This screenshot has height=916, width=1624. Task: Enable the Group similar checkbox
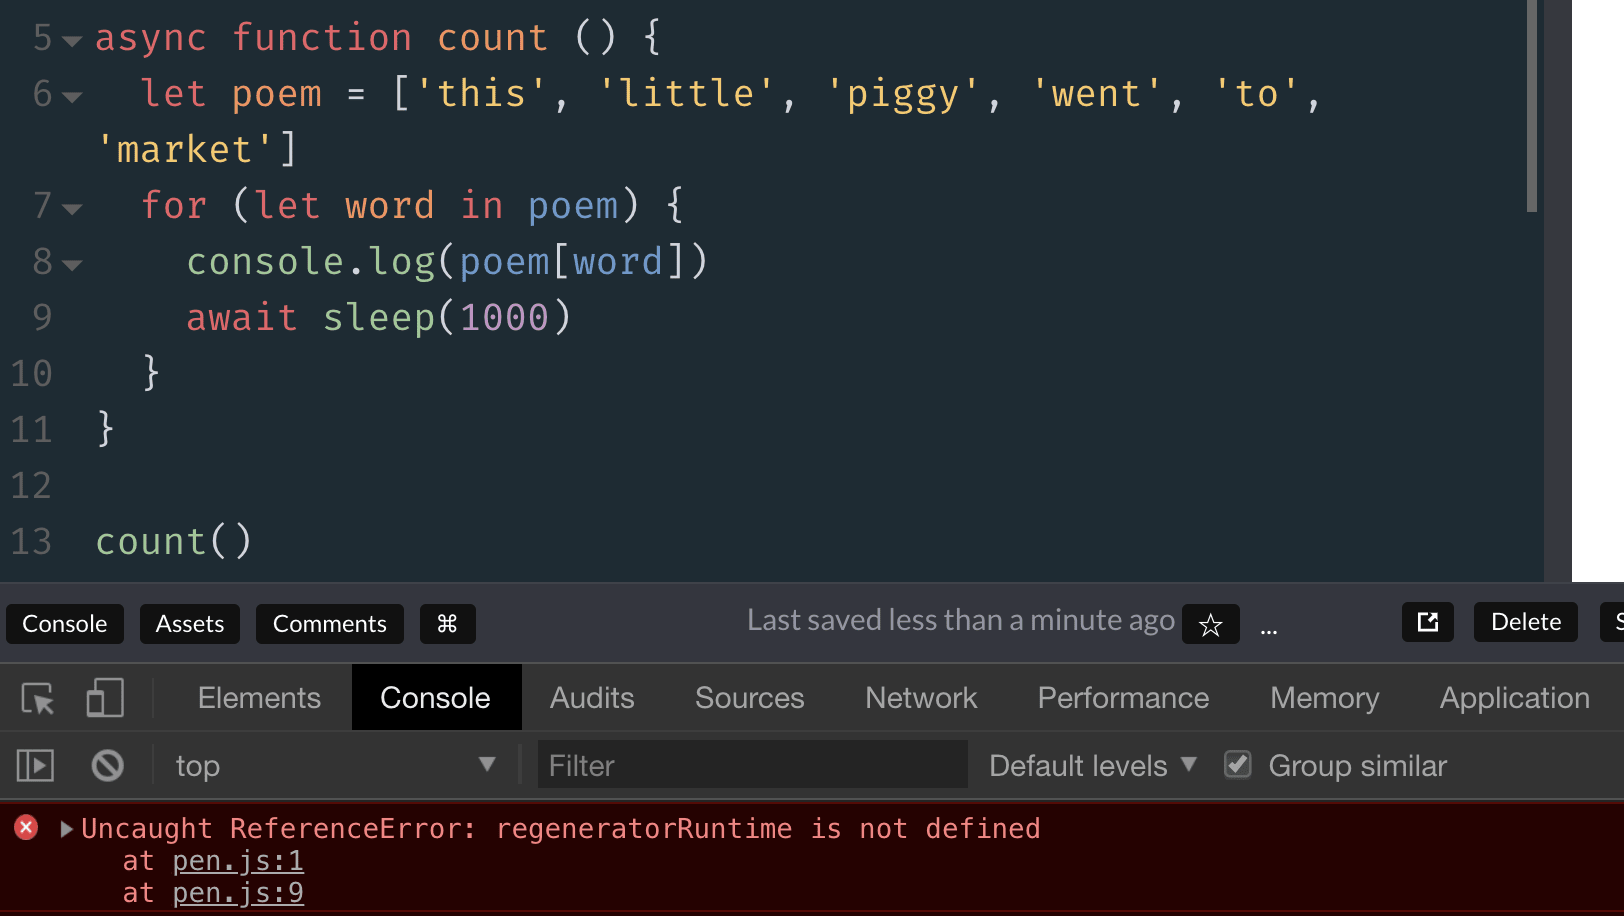click(1237, 763)
